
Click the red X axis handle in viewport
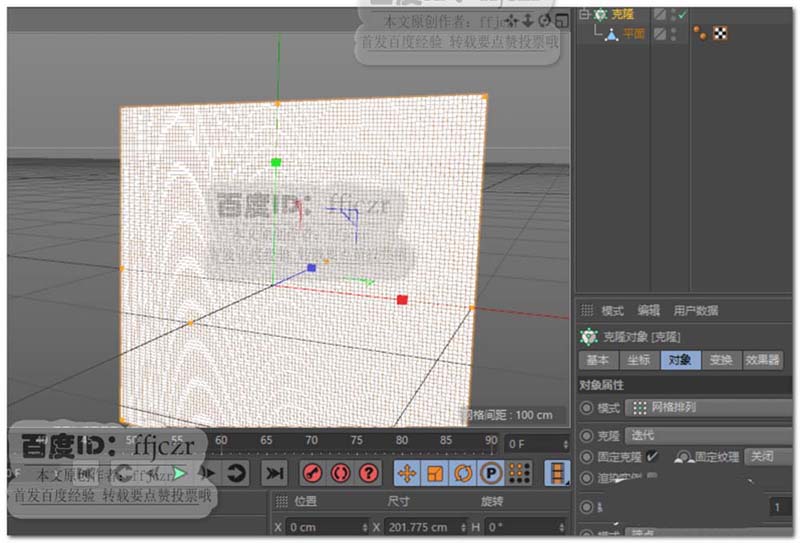[402, 300]
